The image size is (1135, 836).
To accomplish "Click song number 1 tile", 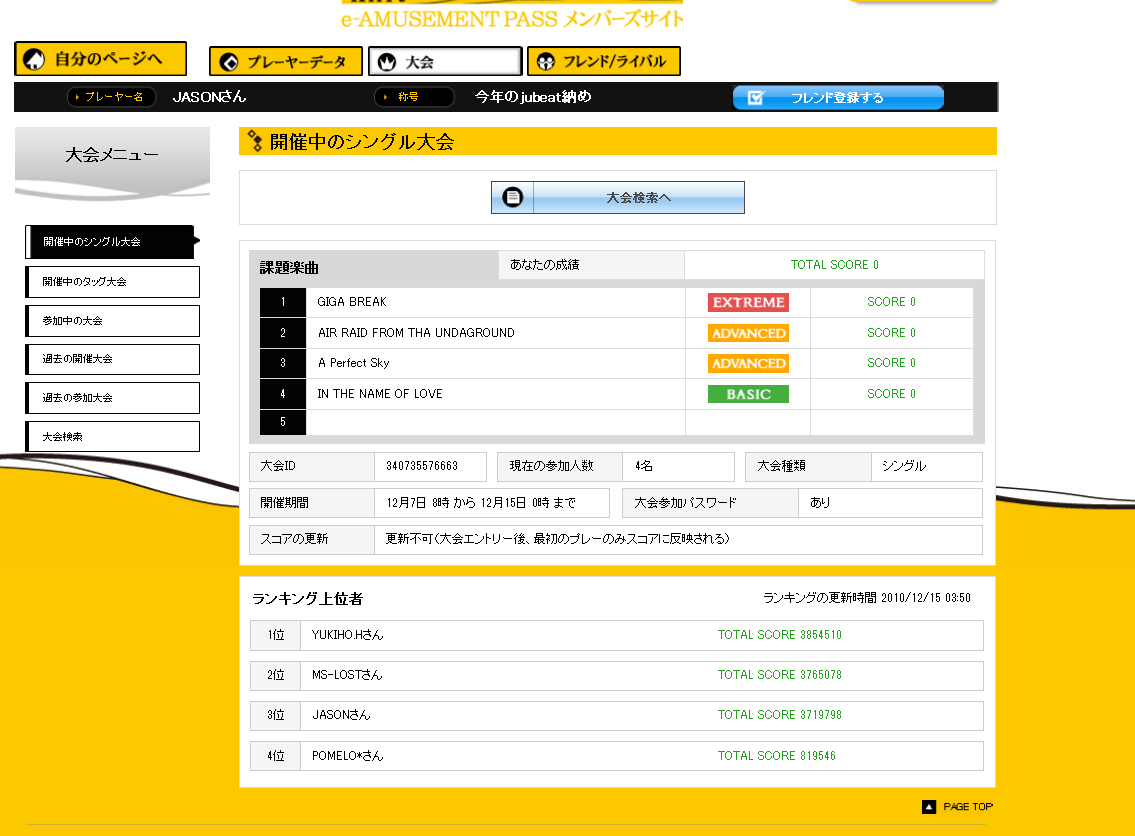I will [x=283, y=302].
